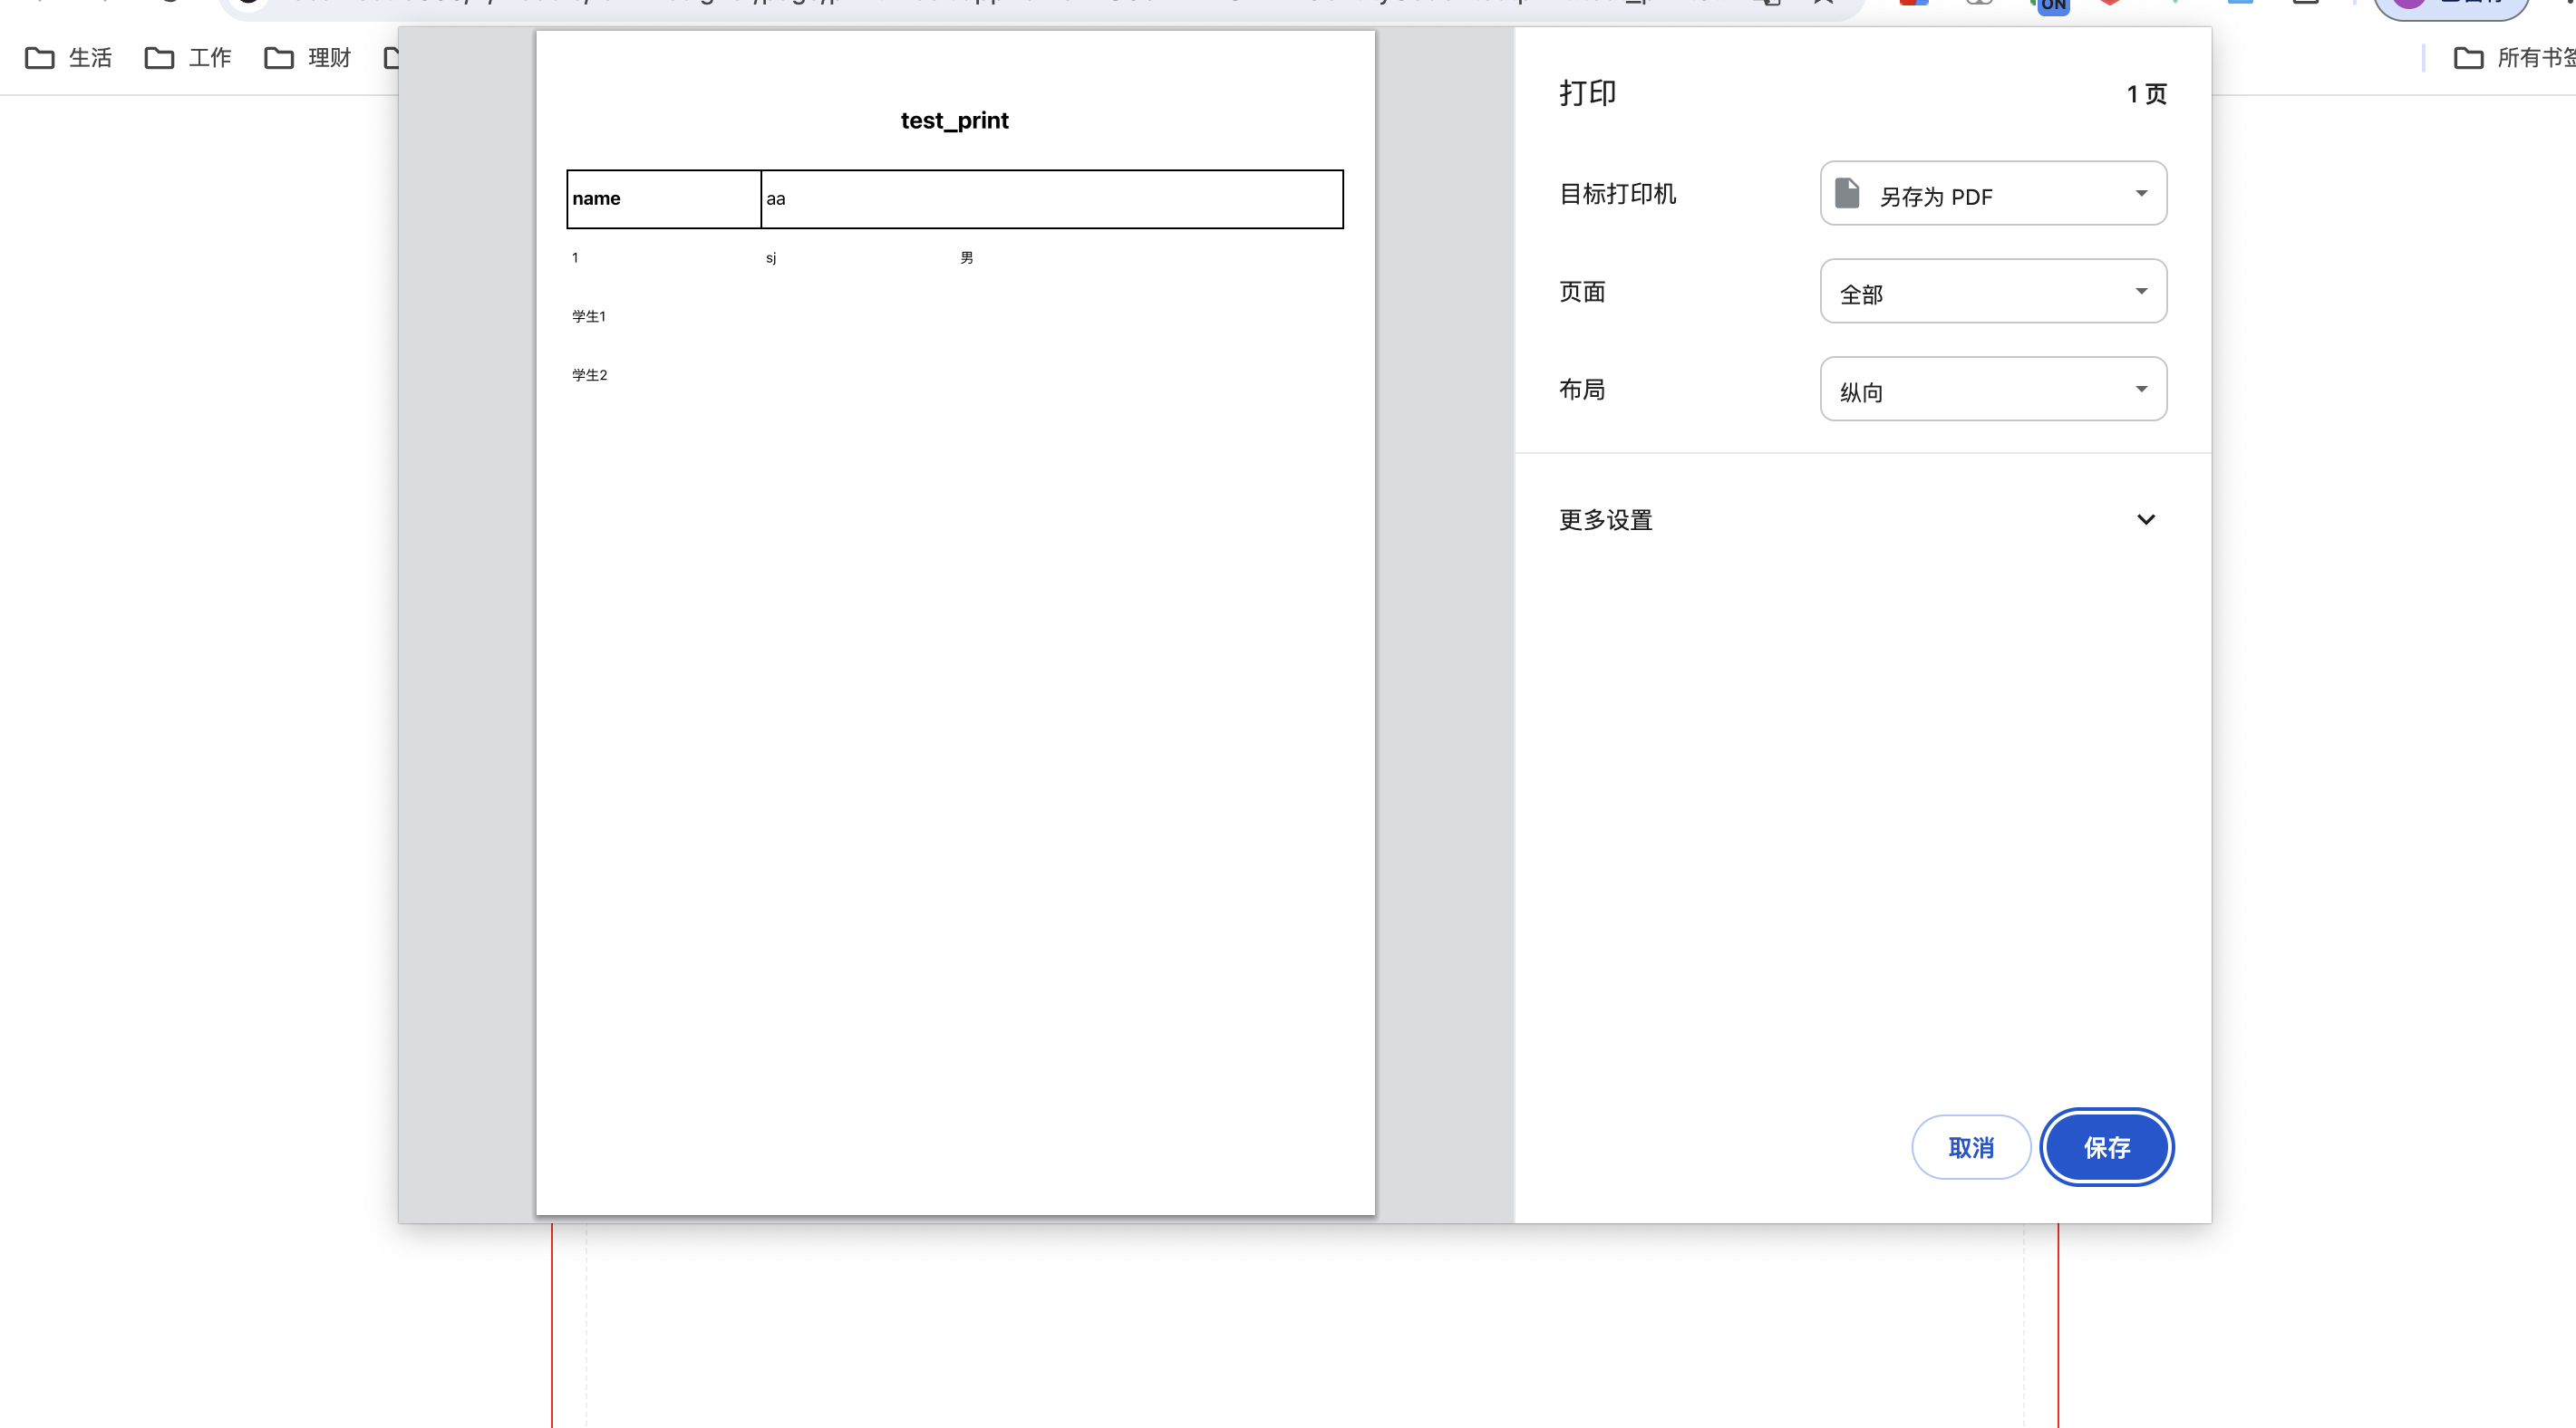This screenshot has width=2576, height=1428.
Task: Expand the 更多设置 section
Action: click(1860, 520)
